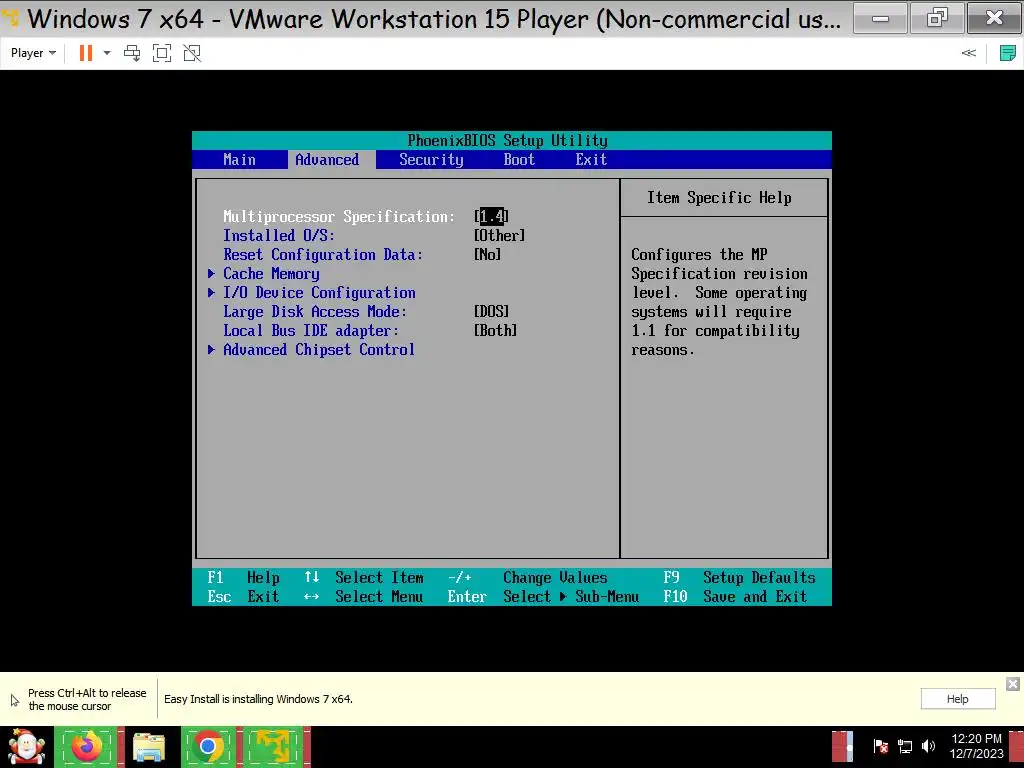Open the Santa Start button
This screenshot has width=1024, height=768.
pos(26,747)
